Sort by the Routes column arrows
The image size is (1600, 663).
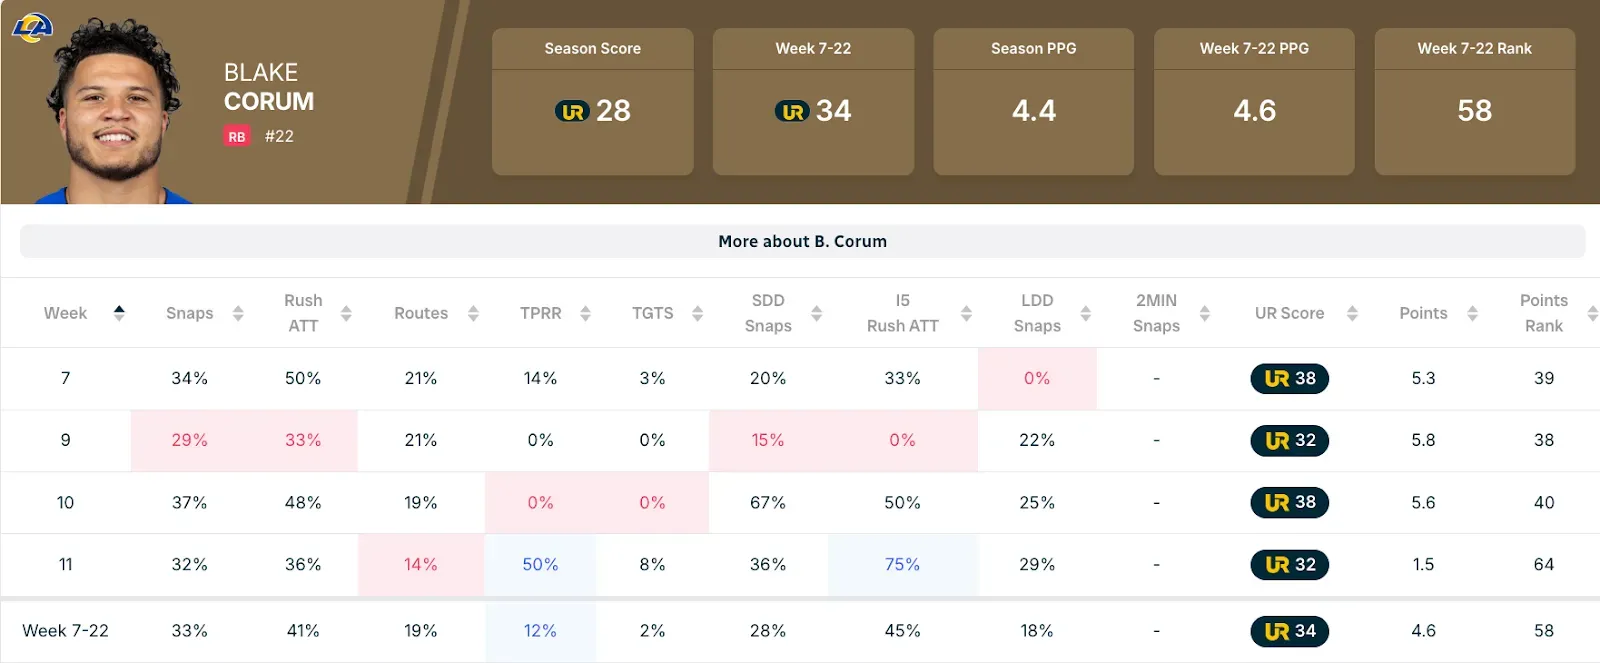coord(473,313)
